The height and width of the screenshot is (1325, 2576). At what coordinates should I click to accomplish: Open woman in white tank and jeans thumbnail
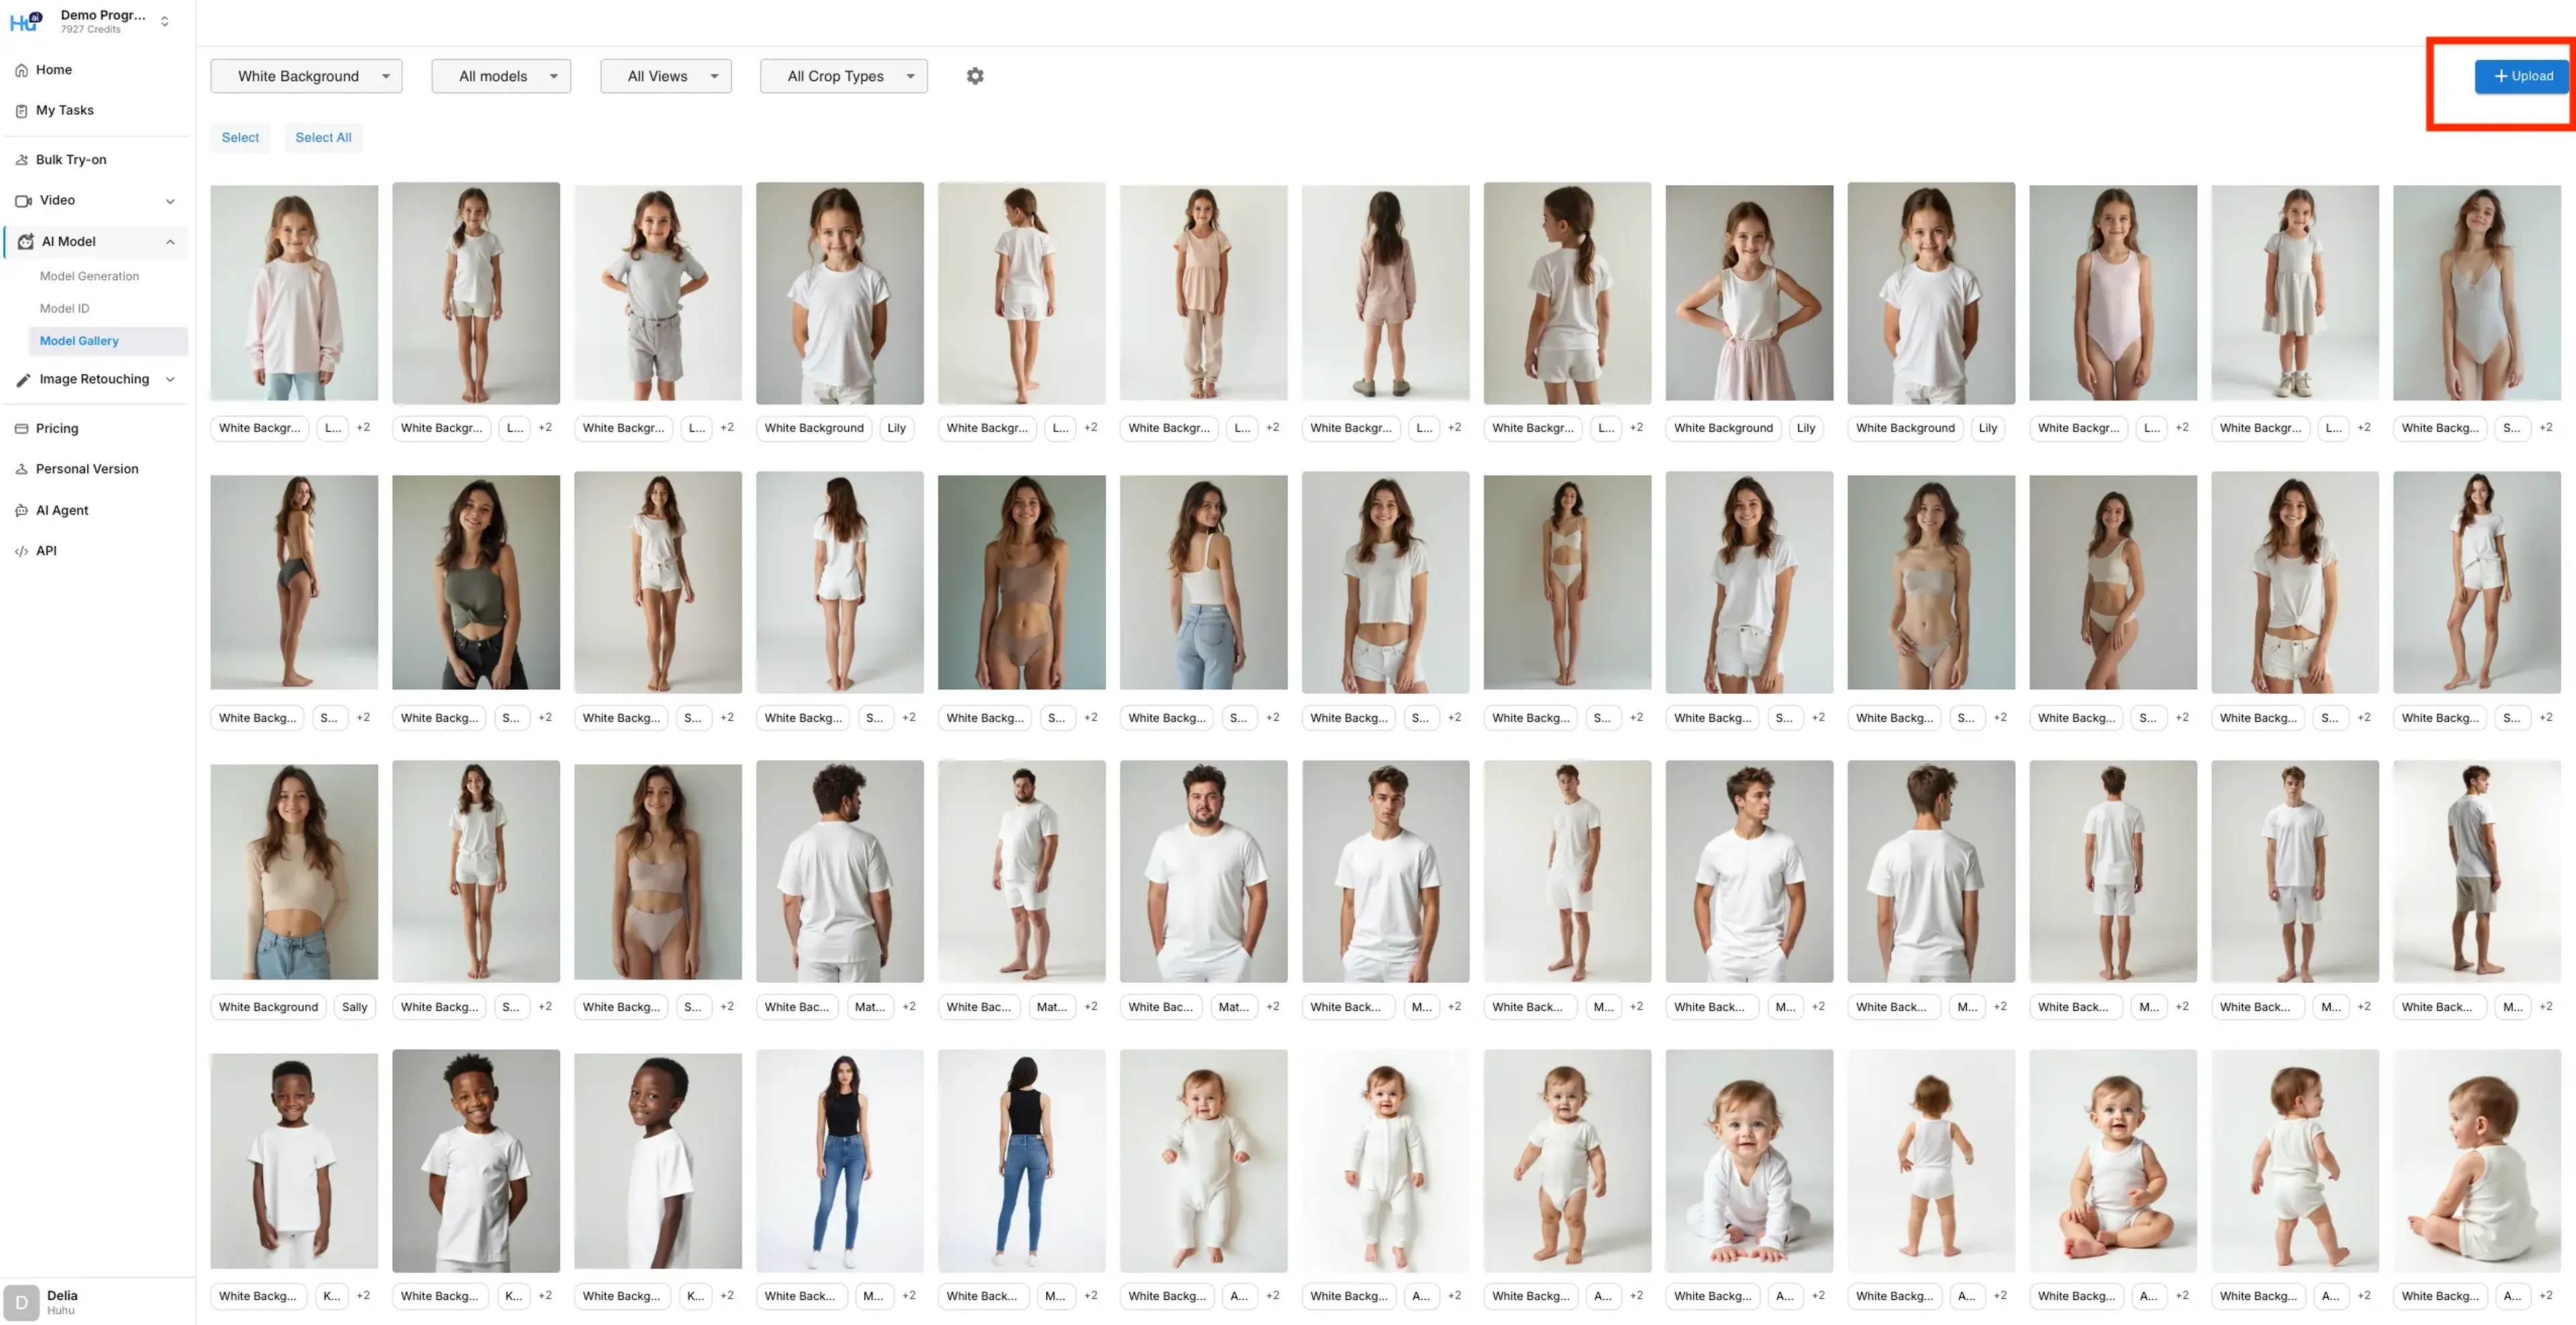click(x=1204, y=583)
